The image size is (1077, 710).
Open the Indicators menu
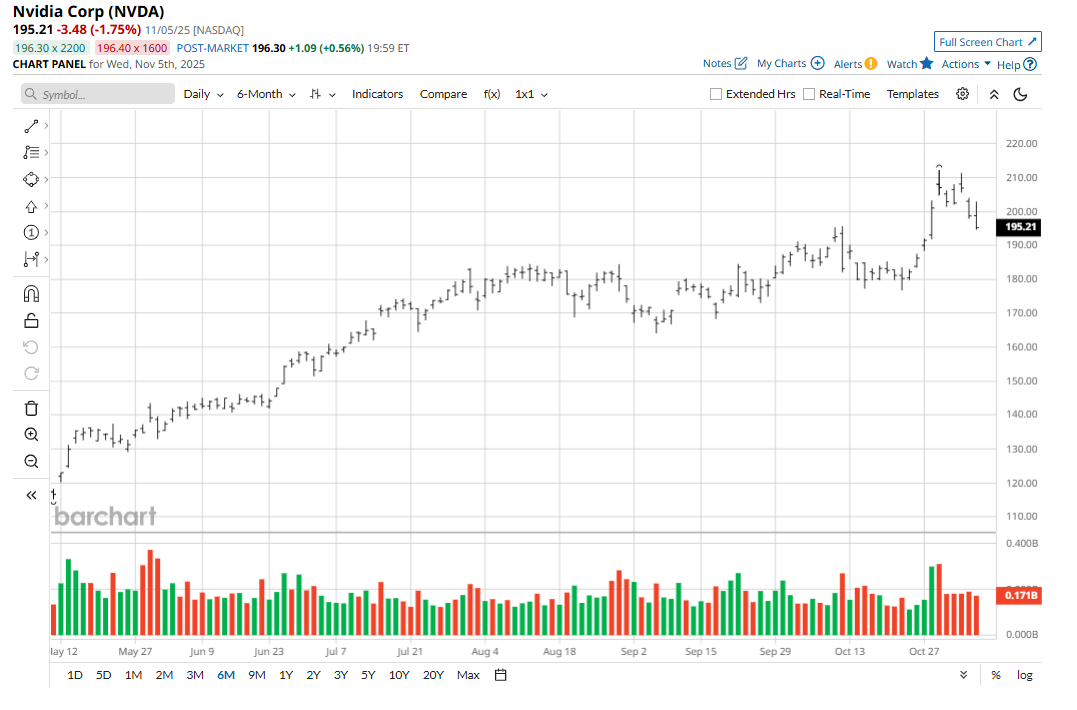coord(377,94)
